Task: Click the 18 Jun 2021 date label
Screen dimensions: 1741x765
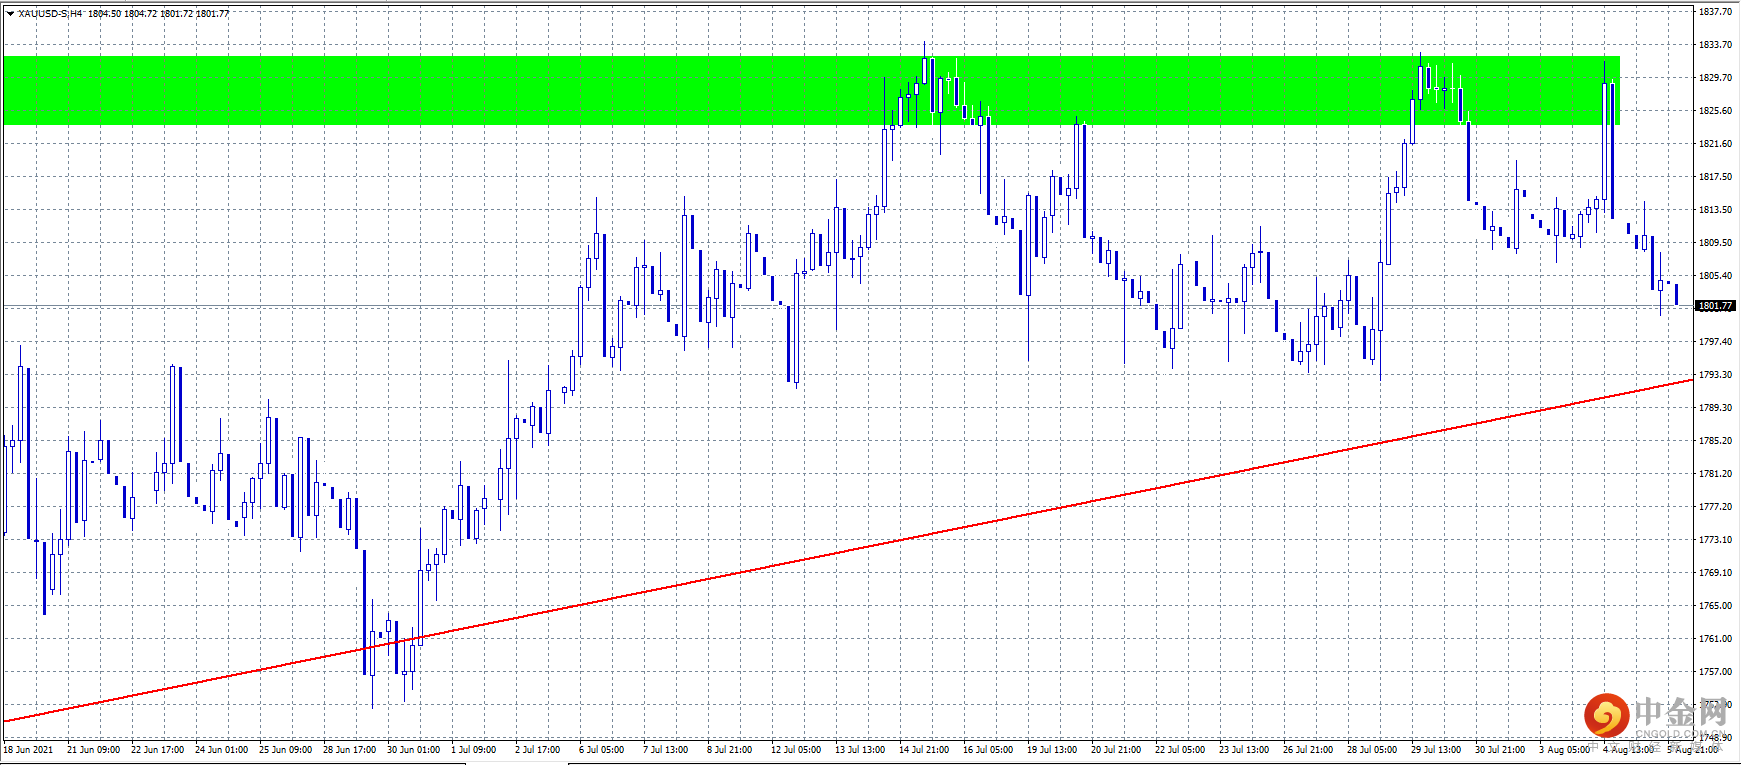Action: 28,750
